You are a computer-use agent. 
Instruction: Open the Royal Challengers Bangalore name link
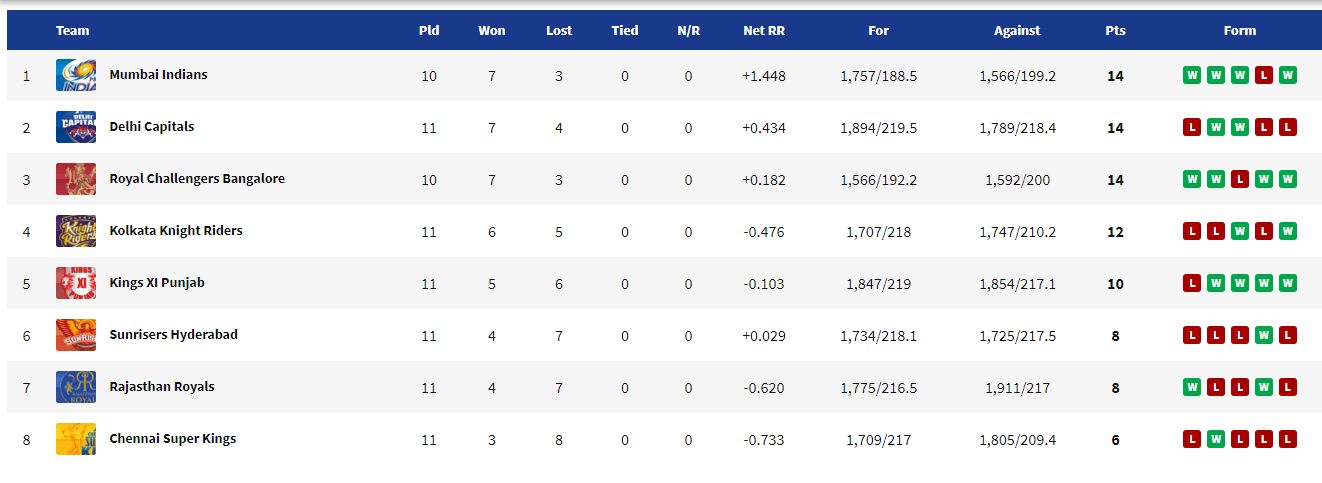197,179
